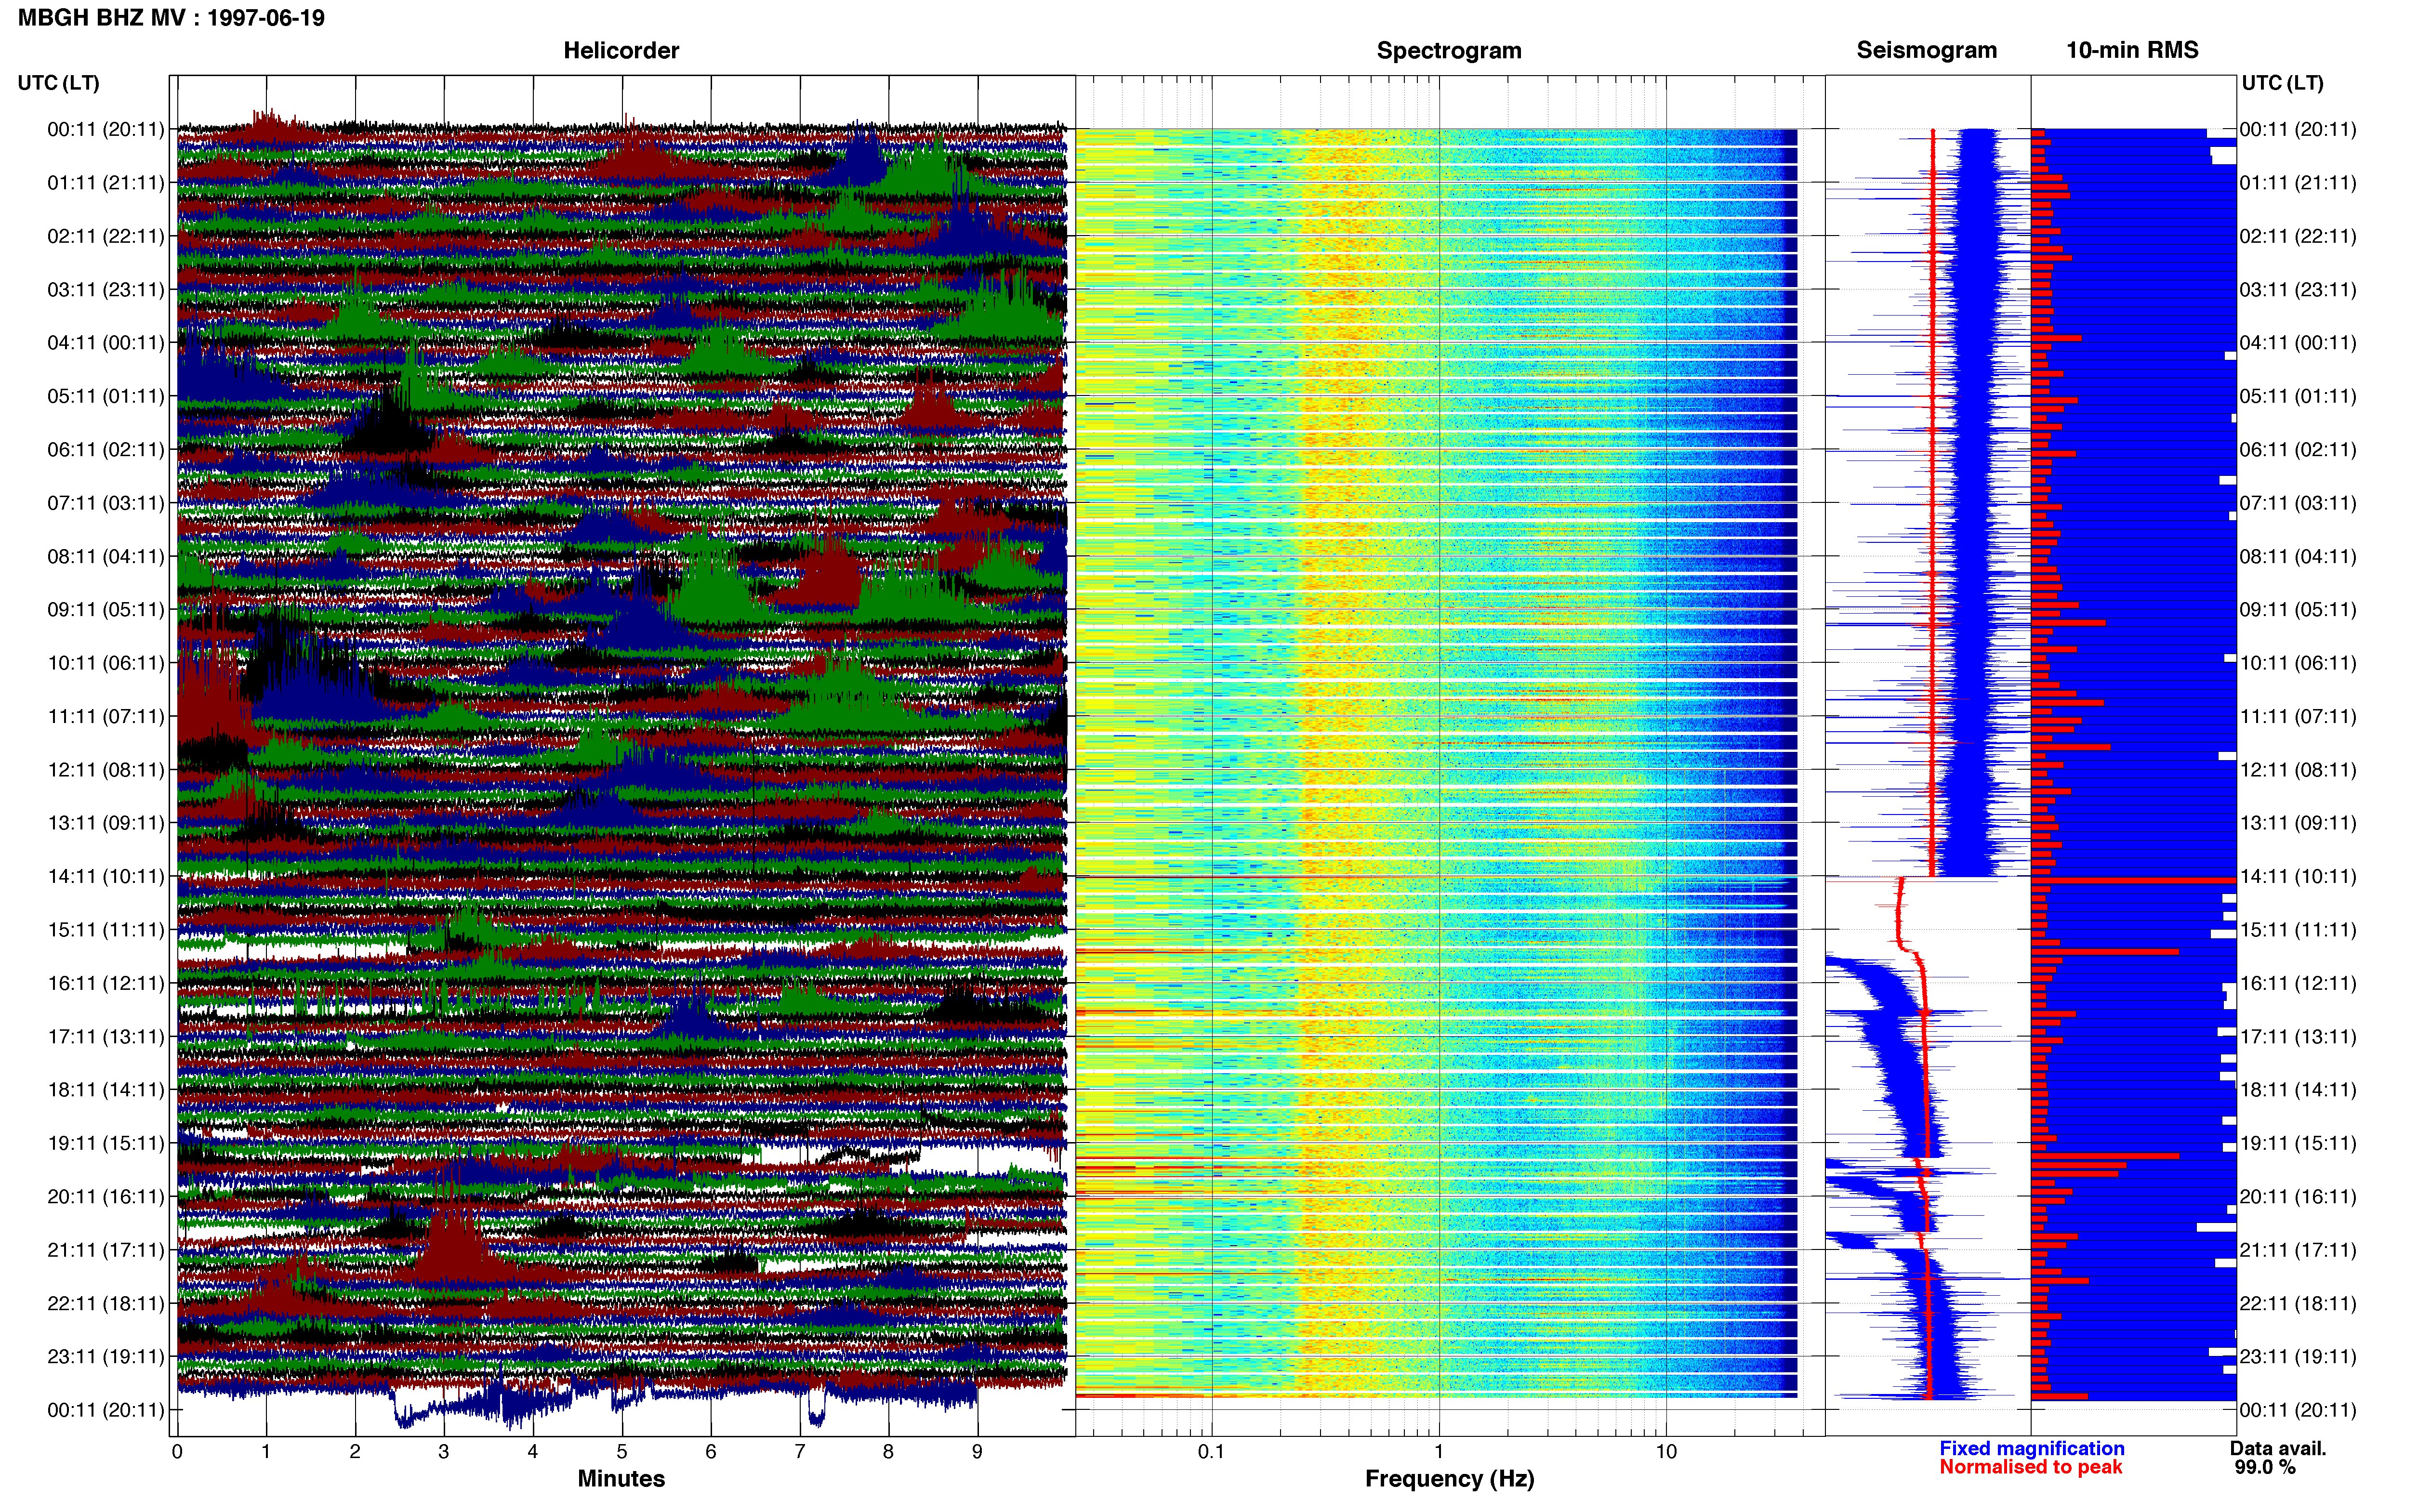Click "10:11 (06:11)" beside the Helicorder panel
2418x1512 pixels.
[x=106, y=663]
